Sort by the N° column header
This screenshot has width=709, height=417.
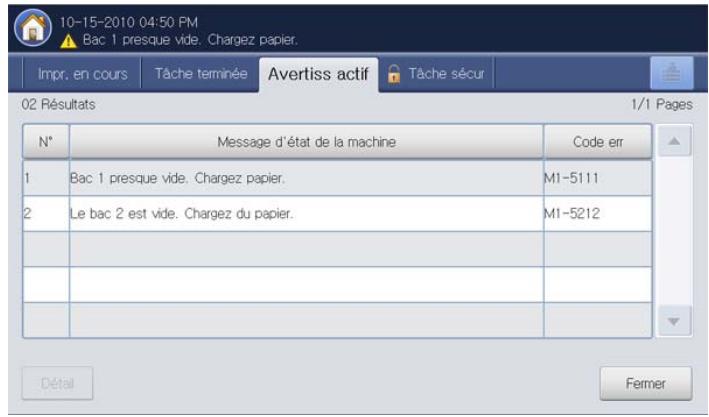pos(46,142)
